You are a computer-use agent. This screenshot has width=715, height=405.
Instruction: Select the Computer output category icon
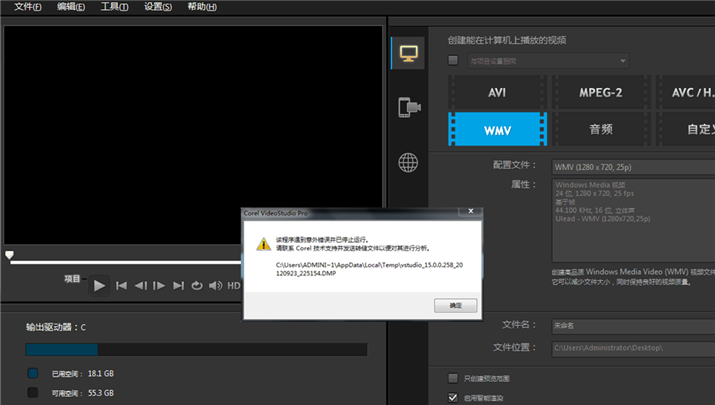pos(409,53)
